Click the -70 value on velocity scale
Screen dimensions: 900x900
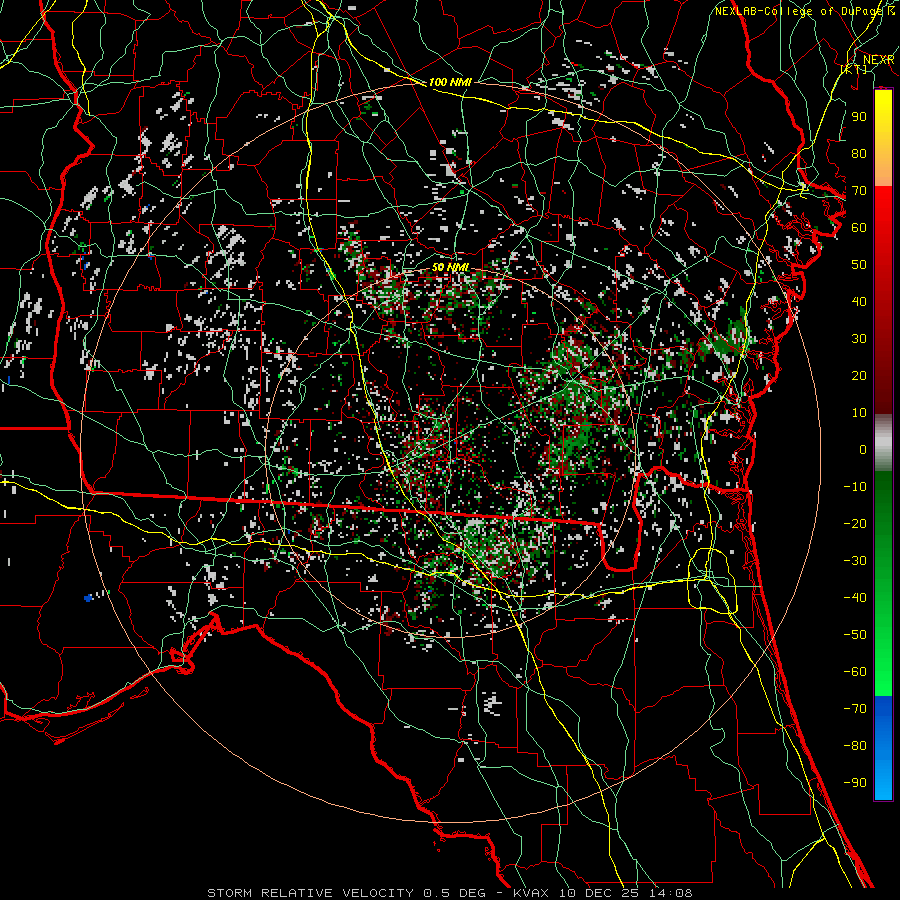point(855,709)
